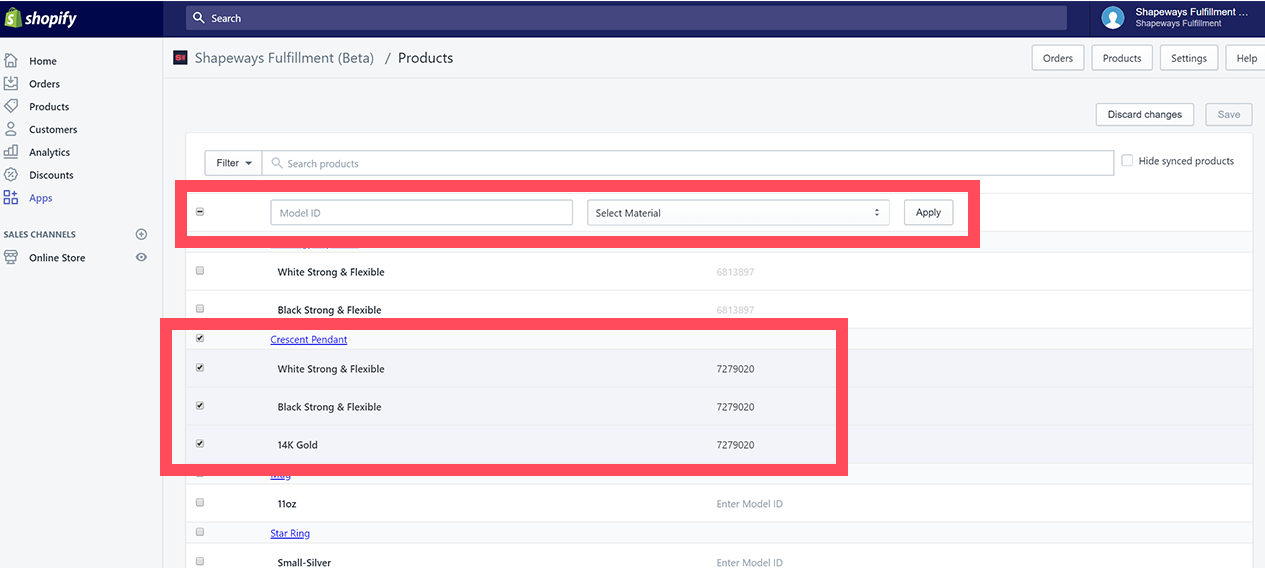Uncheck the 14K Gold variant checkbox
The height and width of the screenshot is (568, 1265).
(200, 443)
